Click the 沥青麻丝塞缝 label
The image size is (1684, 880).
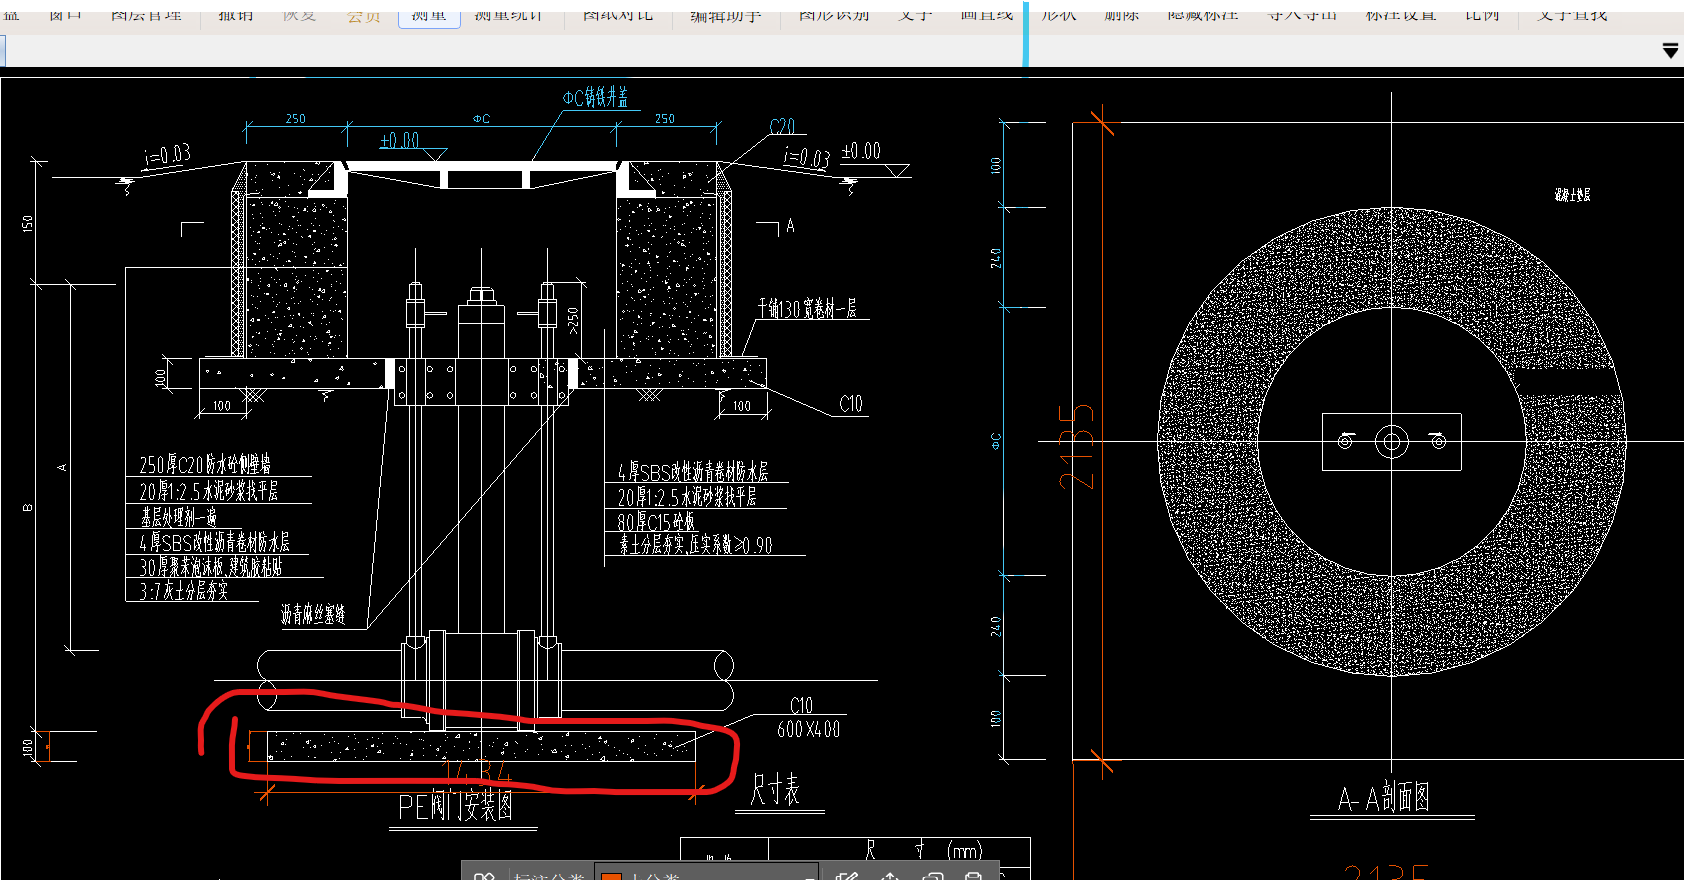[313, 614]
